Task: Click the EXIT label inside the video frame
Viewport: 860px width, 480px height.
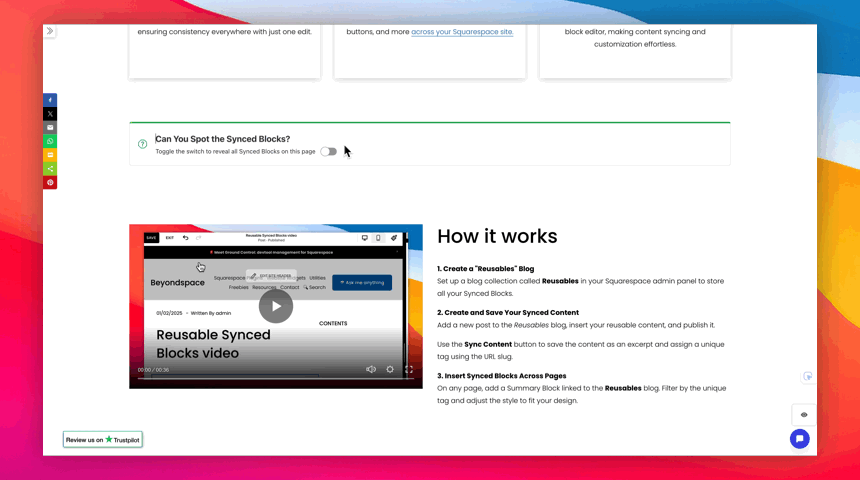Action: pos(169,238)
